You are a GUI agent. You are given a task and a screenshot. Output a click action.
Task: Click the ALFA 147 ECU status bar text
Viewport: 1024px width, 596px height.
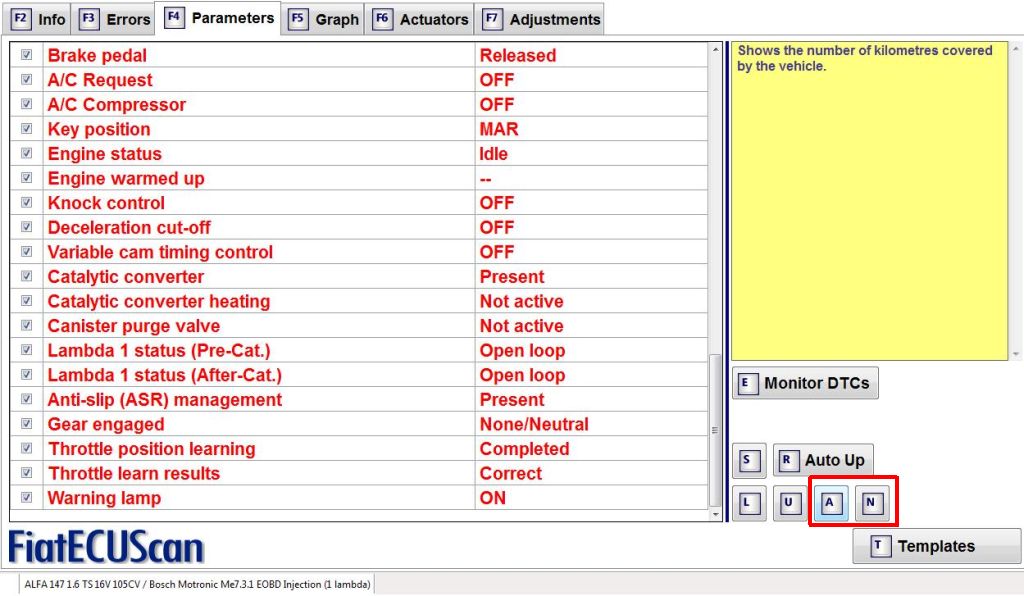click(x=197, y=584)
